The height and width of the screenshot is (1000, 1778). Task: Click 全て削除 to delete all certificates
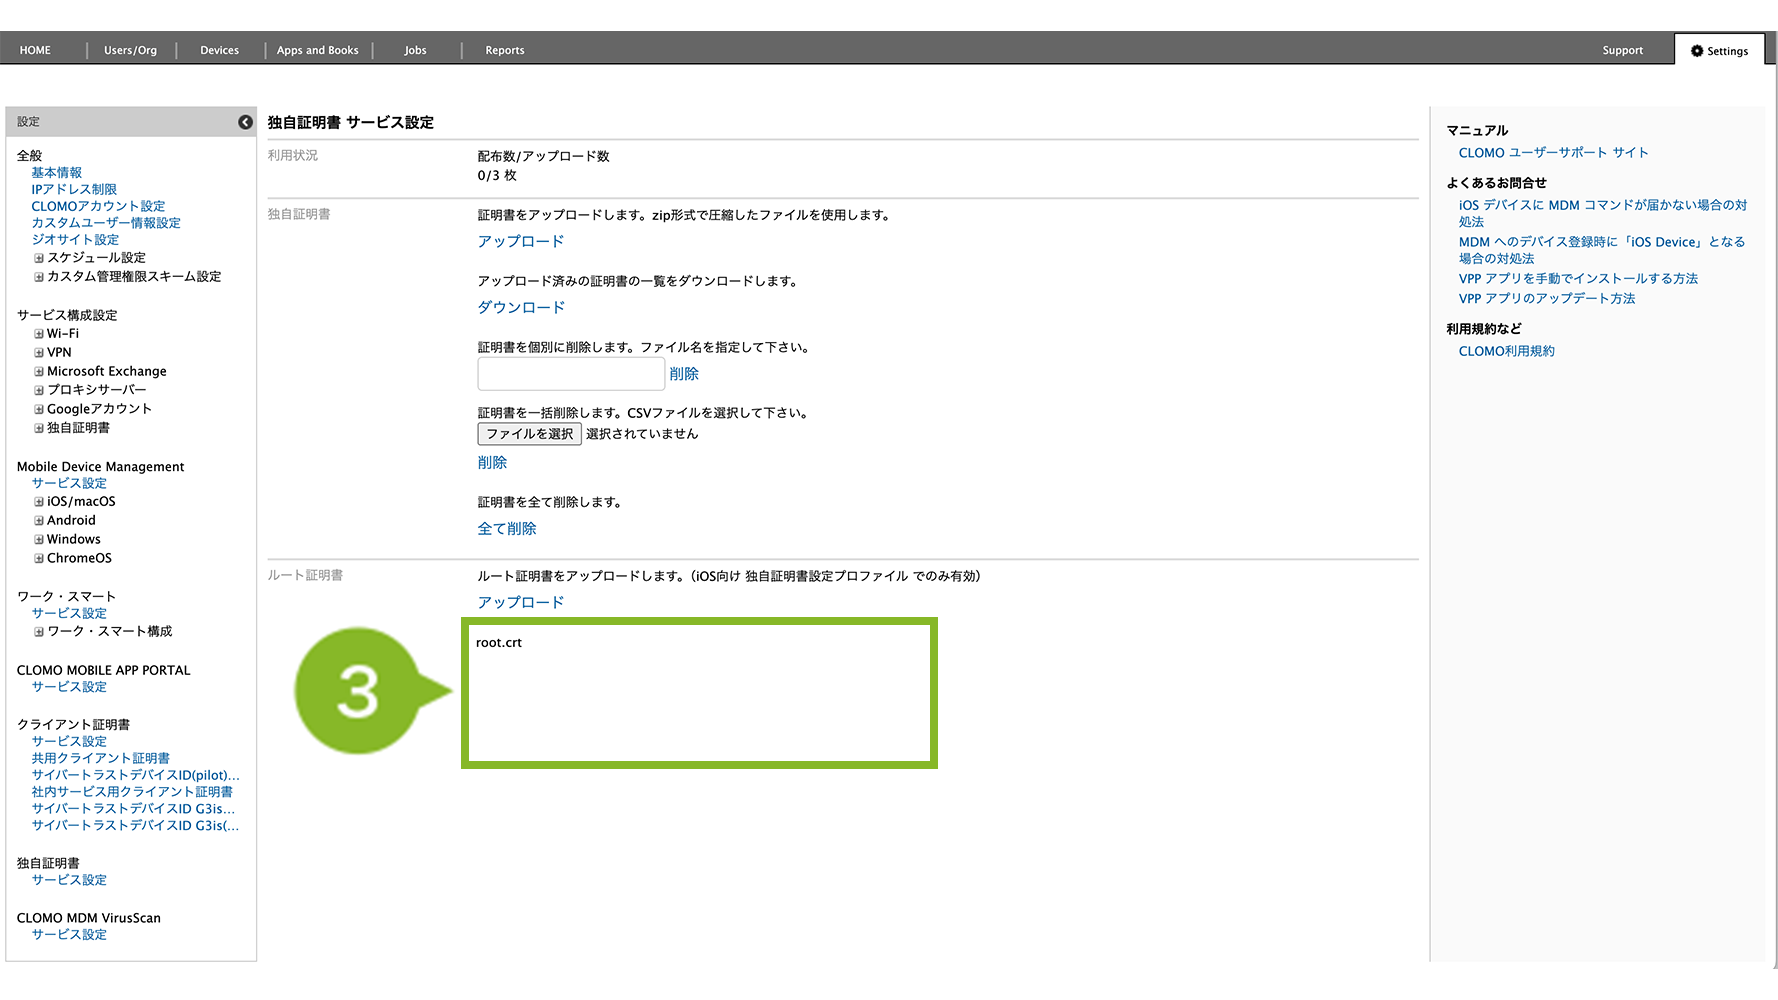click(x=507, y=529)
